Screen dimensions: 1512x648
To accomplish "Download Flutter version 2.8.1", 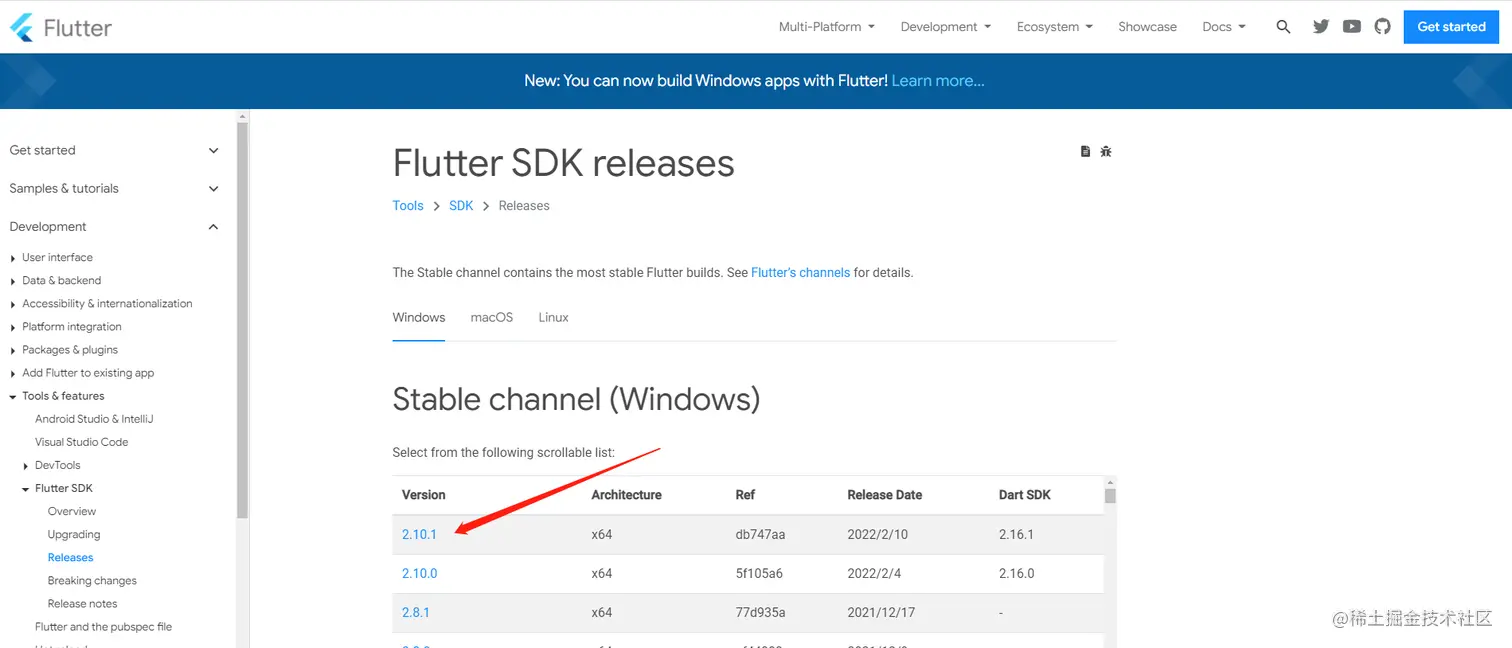I will pos(415,612).
